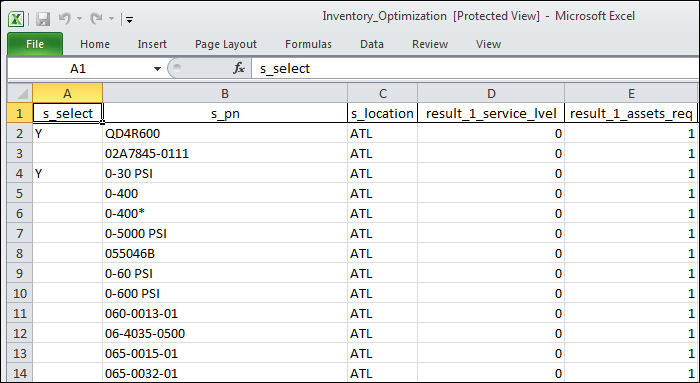Image resolution: width=700 pixels, height=383 pixels.
Task: Select row 1 header
Action: point(20,113)
